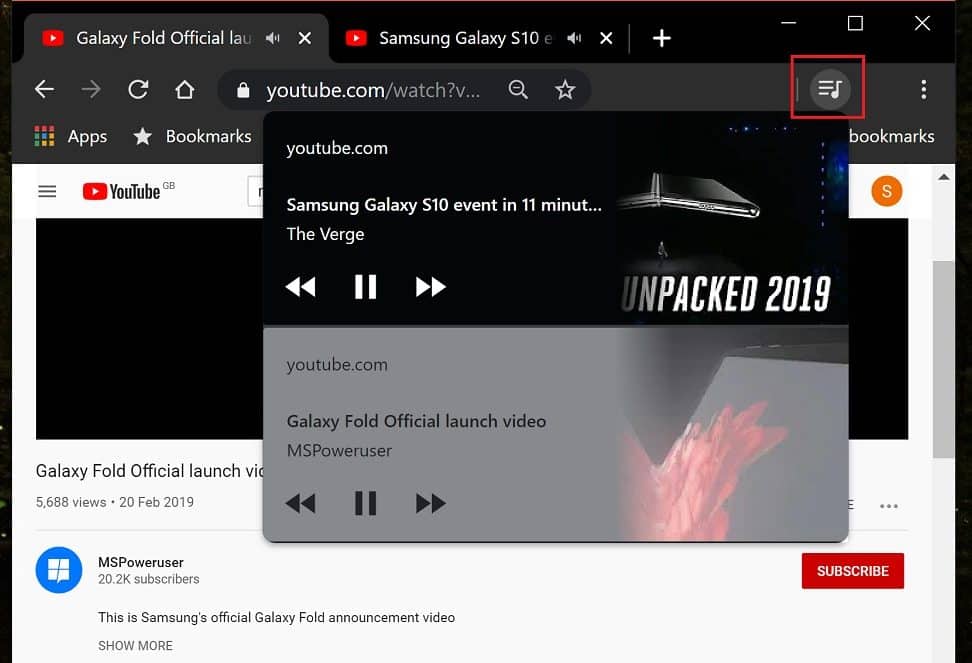Image resolution: width=972 pixels, height=663 pixels.
Task: Skip forward in The Verge video
Action: point(430,287)
